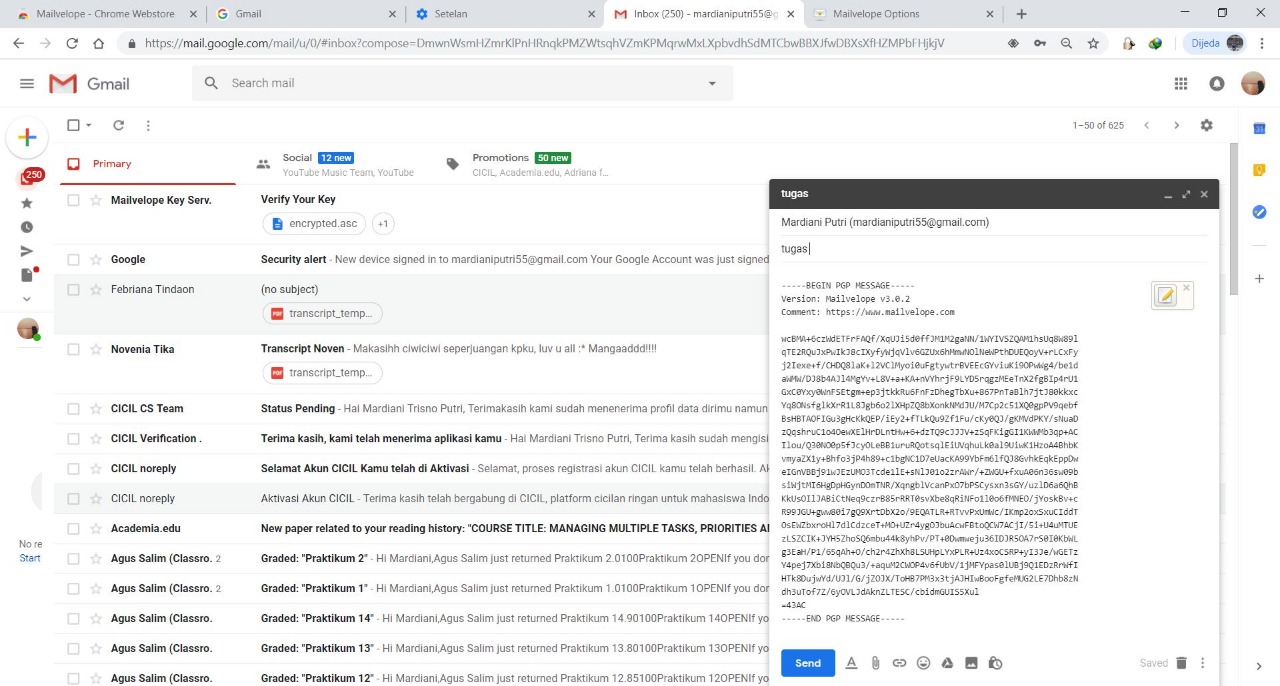Tick the select-all messages checkbox
The image size is (1280, 686).
click(73, 125)
